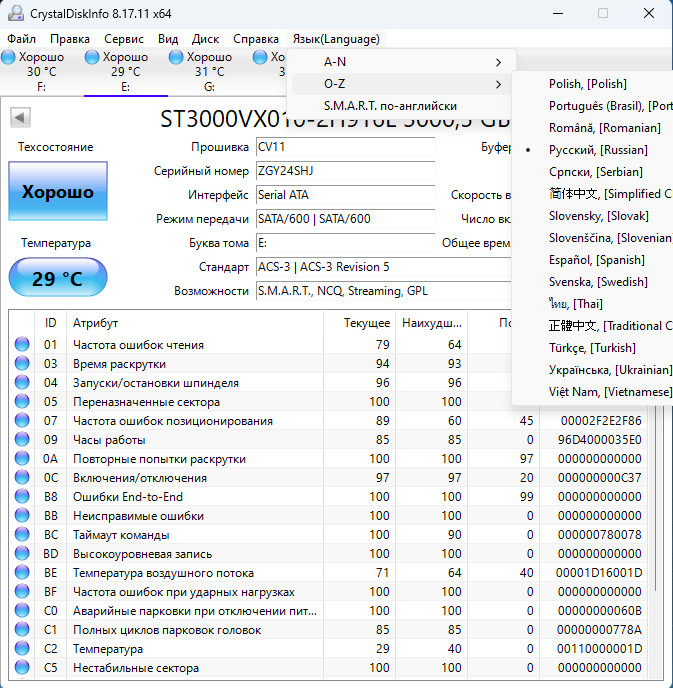This screenshot has height=688, width=673.
Task: Select Русский [Russian] language
Action: click(592, 150)
